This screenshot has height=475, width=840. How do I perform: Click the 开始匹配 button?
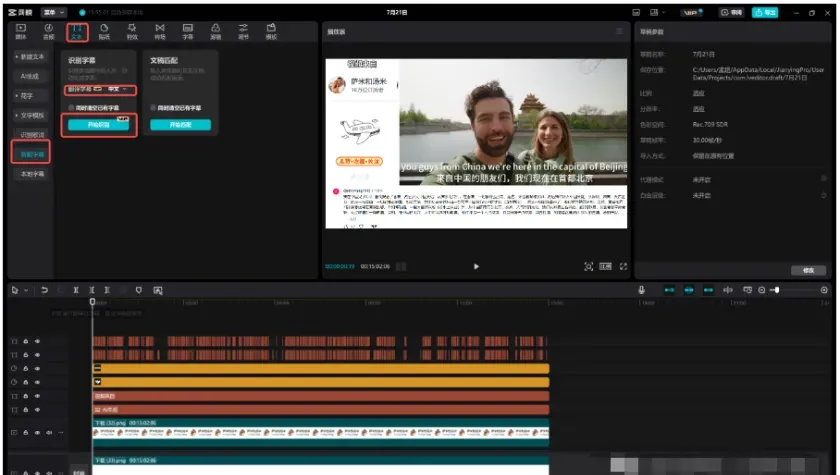181,125
